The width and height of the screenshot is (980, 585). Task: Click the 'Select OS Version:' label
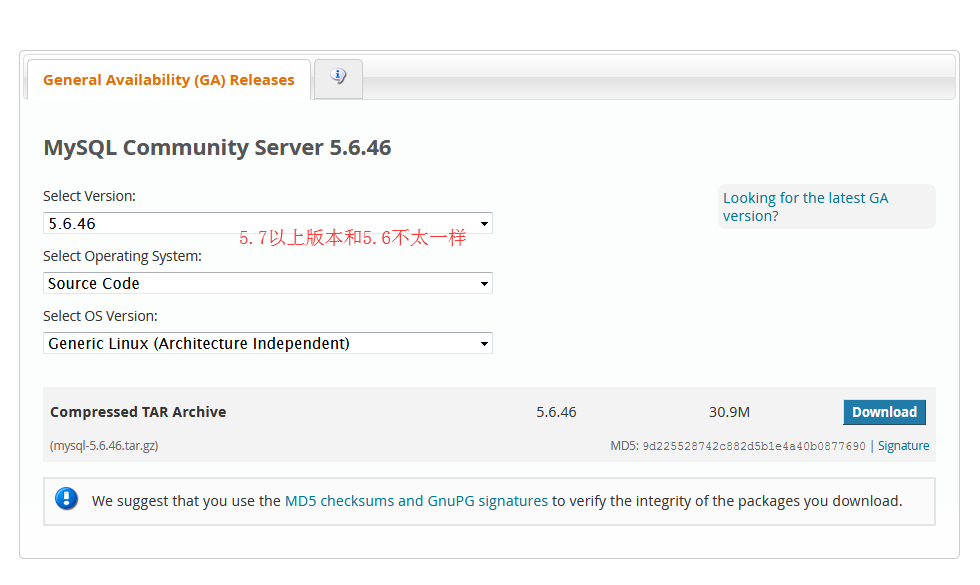tap(100, 316)
